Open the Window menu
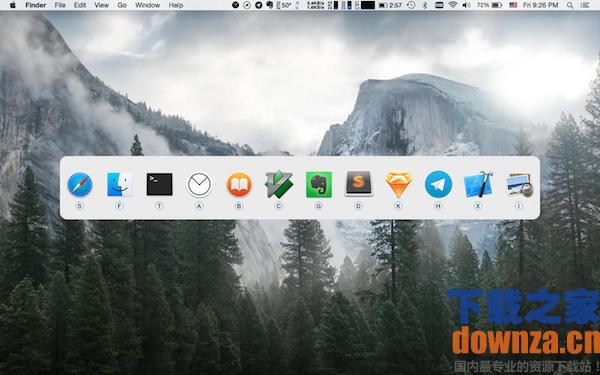This screenshot has height=375, width=600. pos(148,5)
